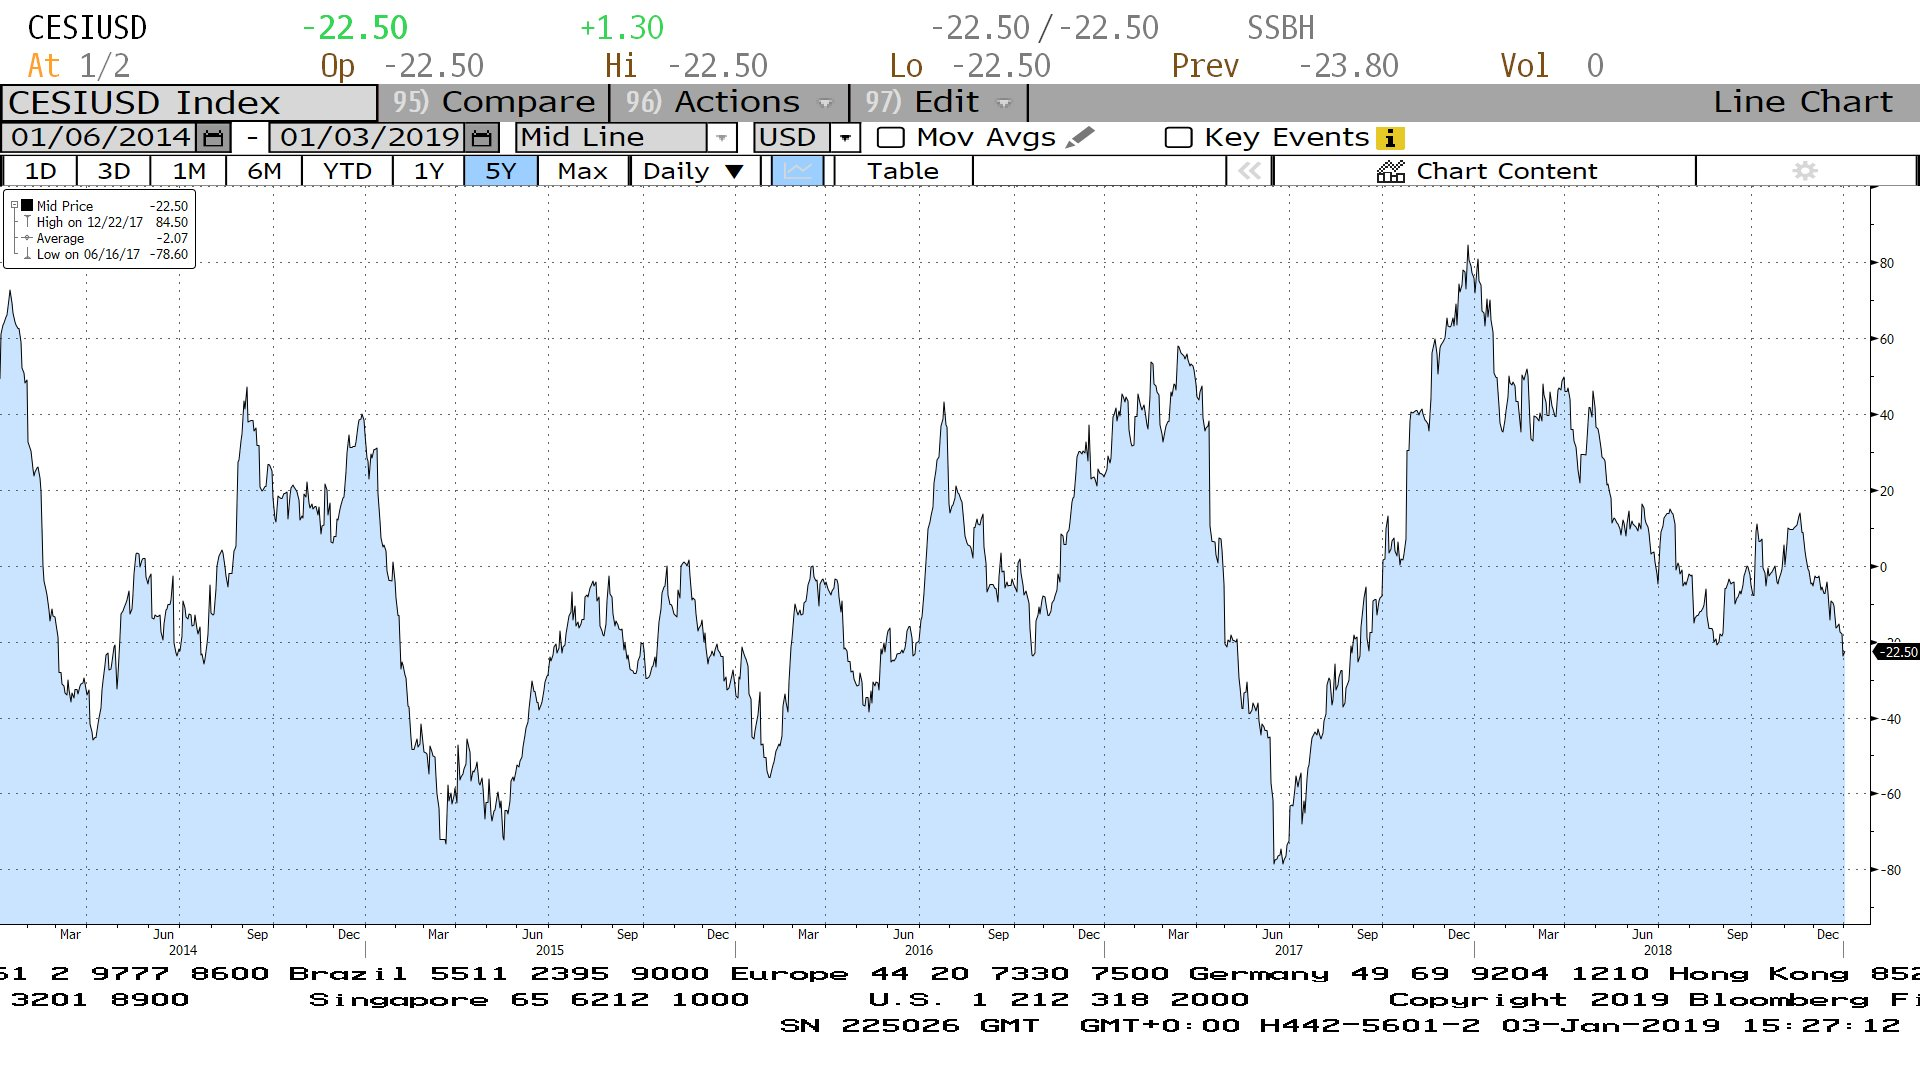Image resolution: width=1920 pixels, height=1075 pixels.
Task: Click the CESIUSD ticker text
Action: (87, 28)
